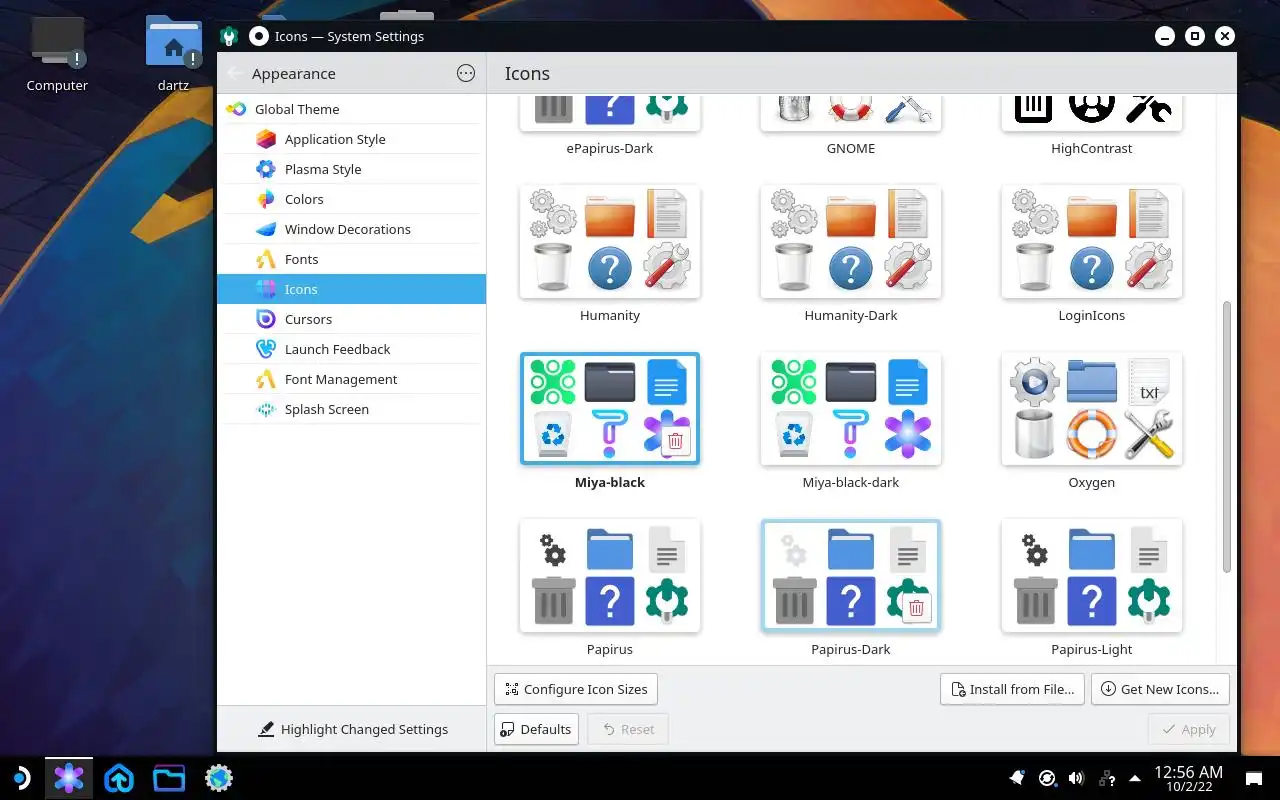Click the trash overlay on Miya-black theme

point(675,441)
